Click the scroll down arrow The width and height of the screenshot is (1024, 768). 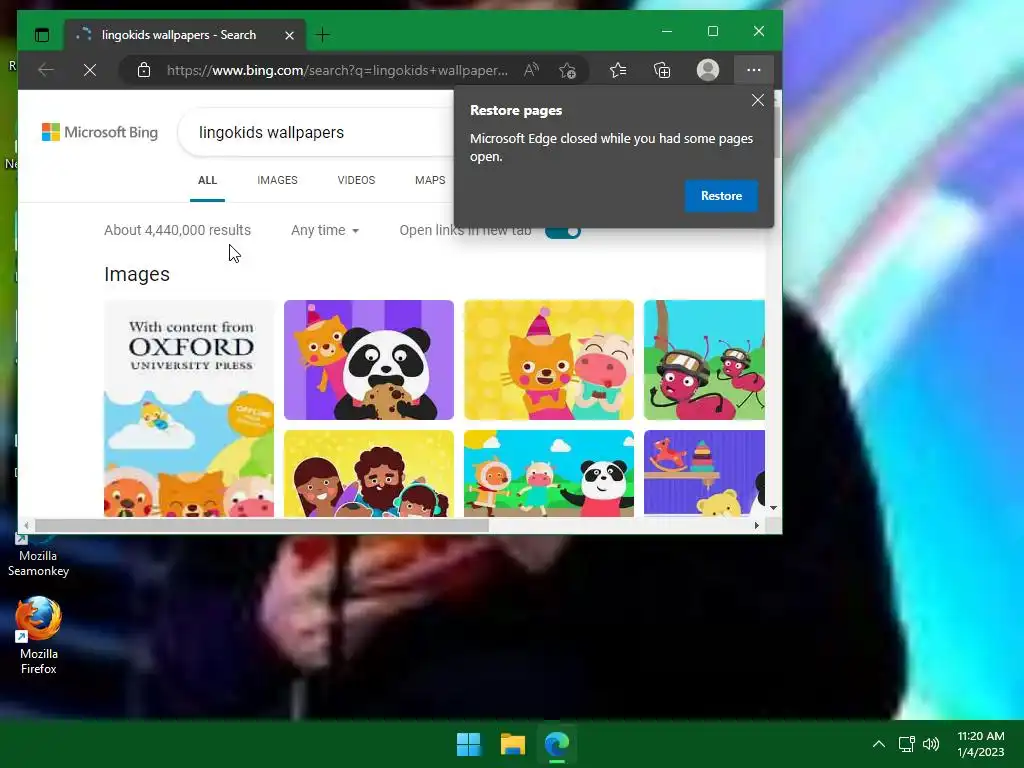click(773, 507)
